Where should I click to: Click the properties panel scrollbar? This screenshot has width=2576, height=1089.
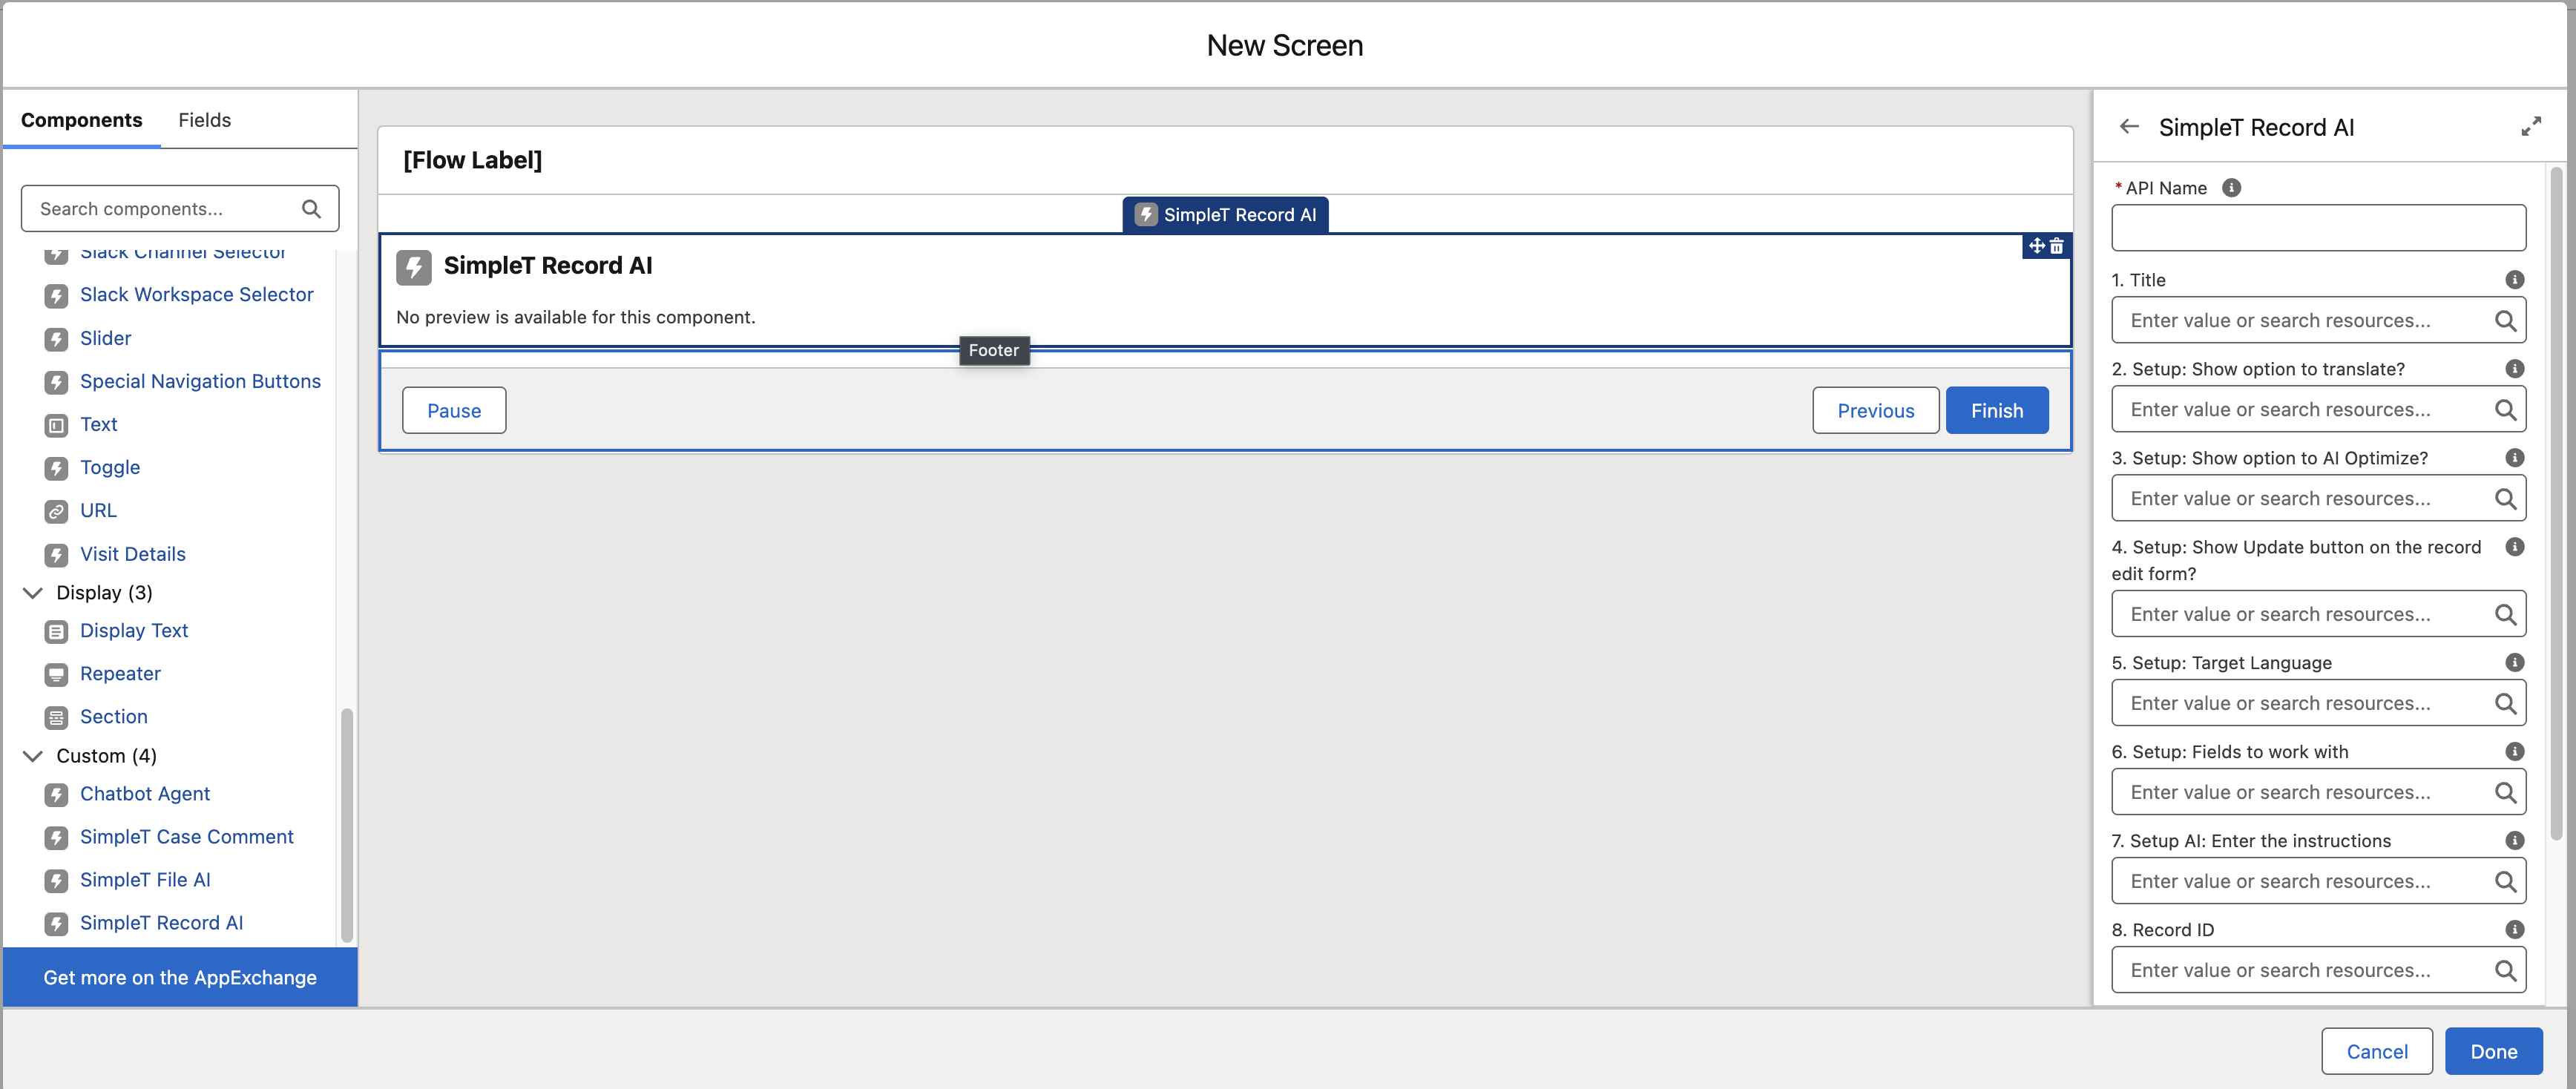(x=2556, y=505)
